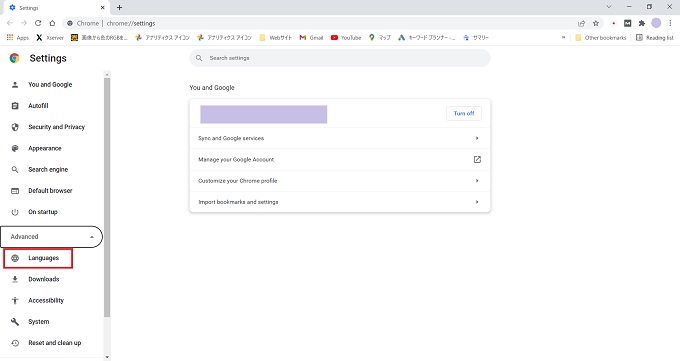Open the Google Maps bookmark
This screenshot has width=680, height=361.
[x=380, y=38]
